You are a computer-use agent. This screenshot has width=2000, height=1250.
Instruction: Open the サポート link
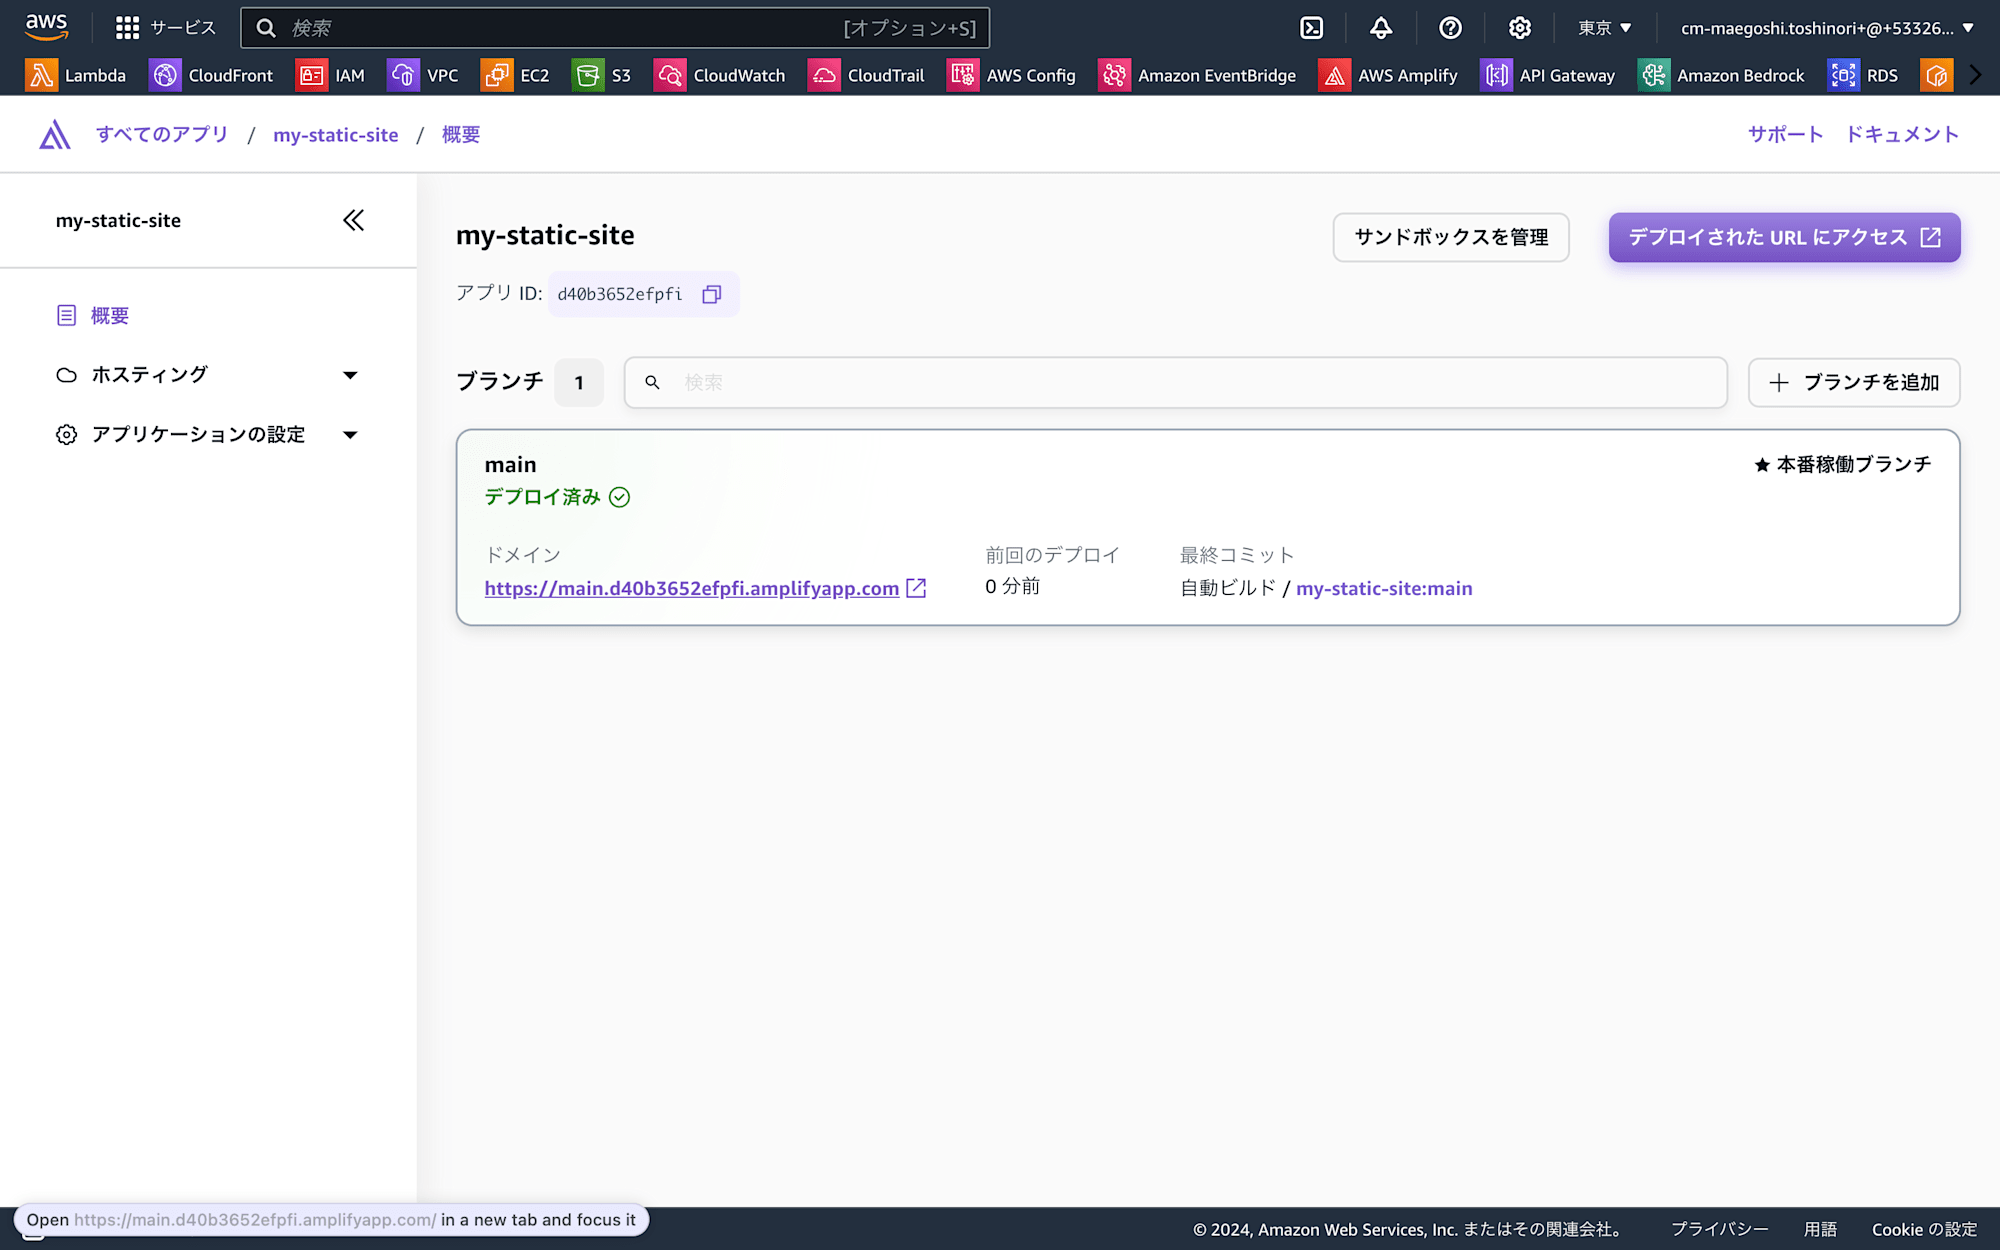(1785, 134)
